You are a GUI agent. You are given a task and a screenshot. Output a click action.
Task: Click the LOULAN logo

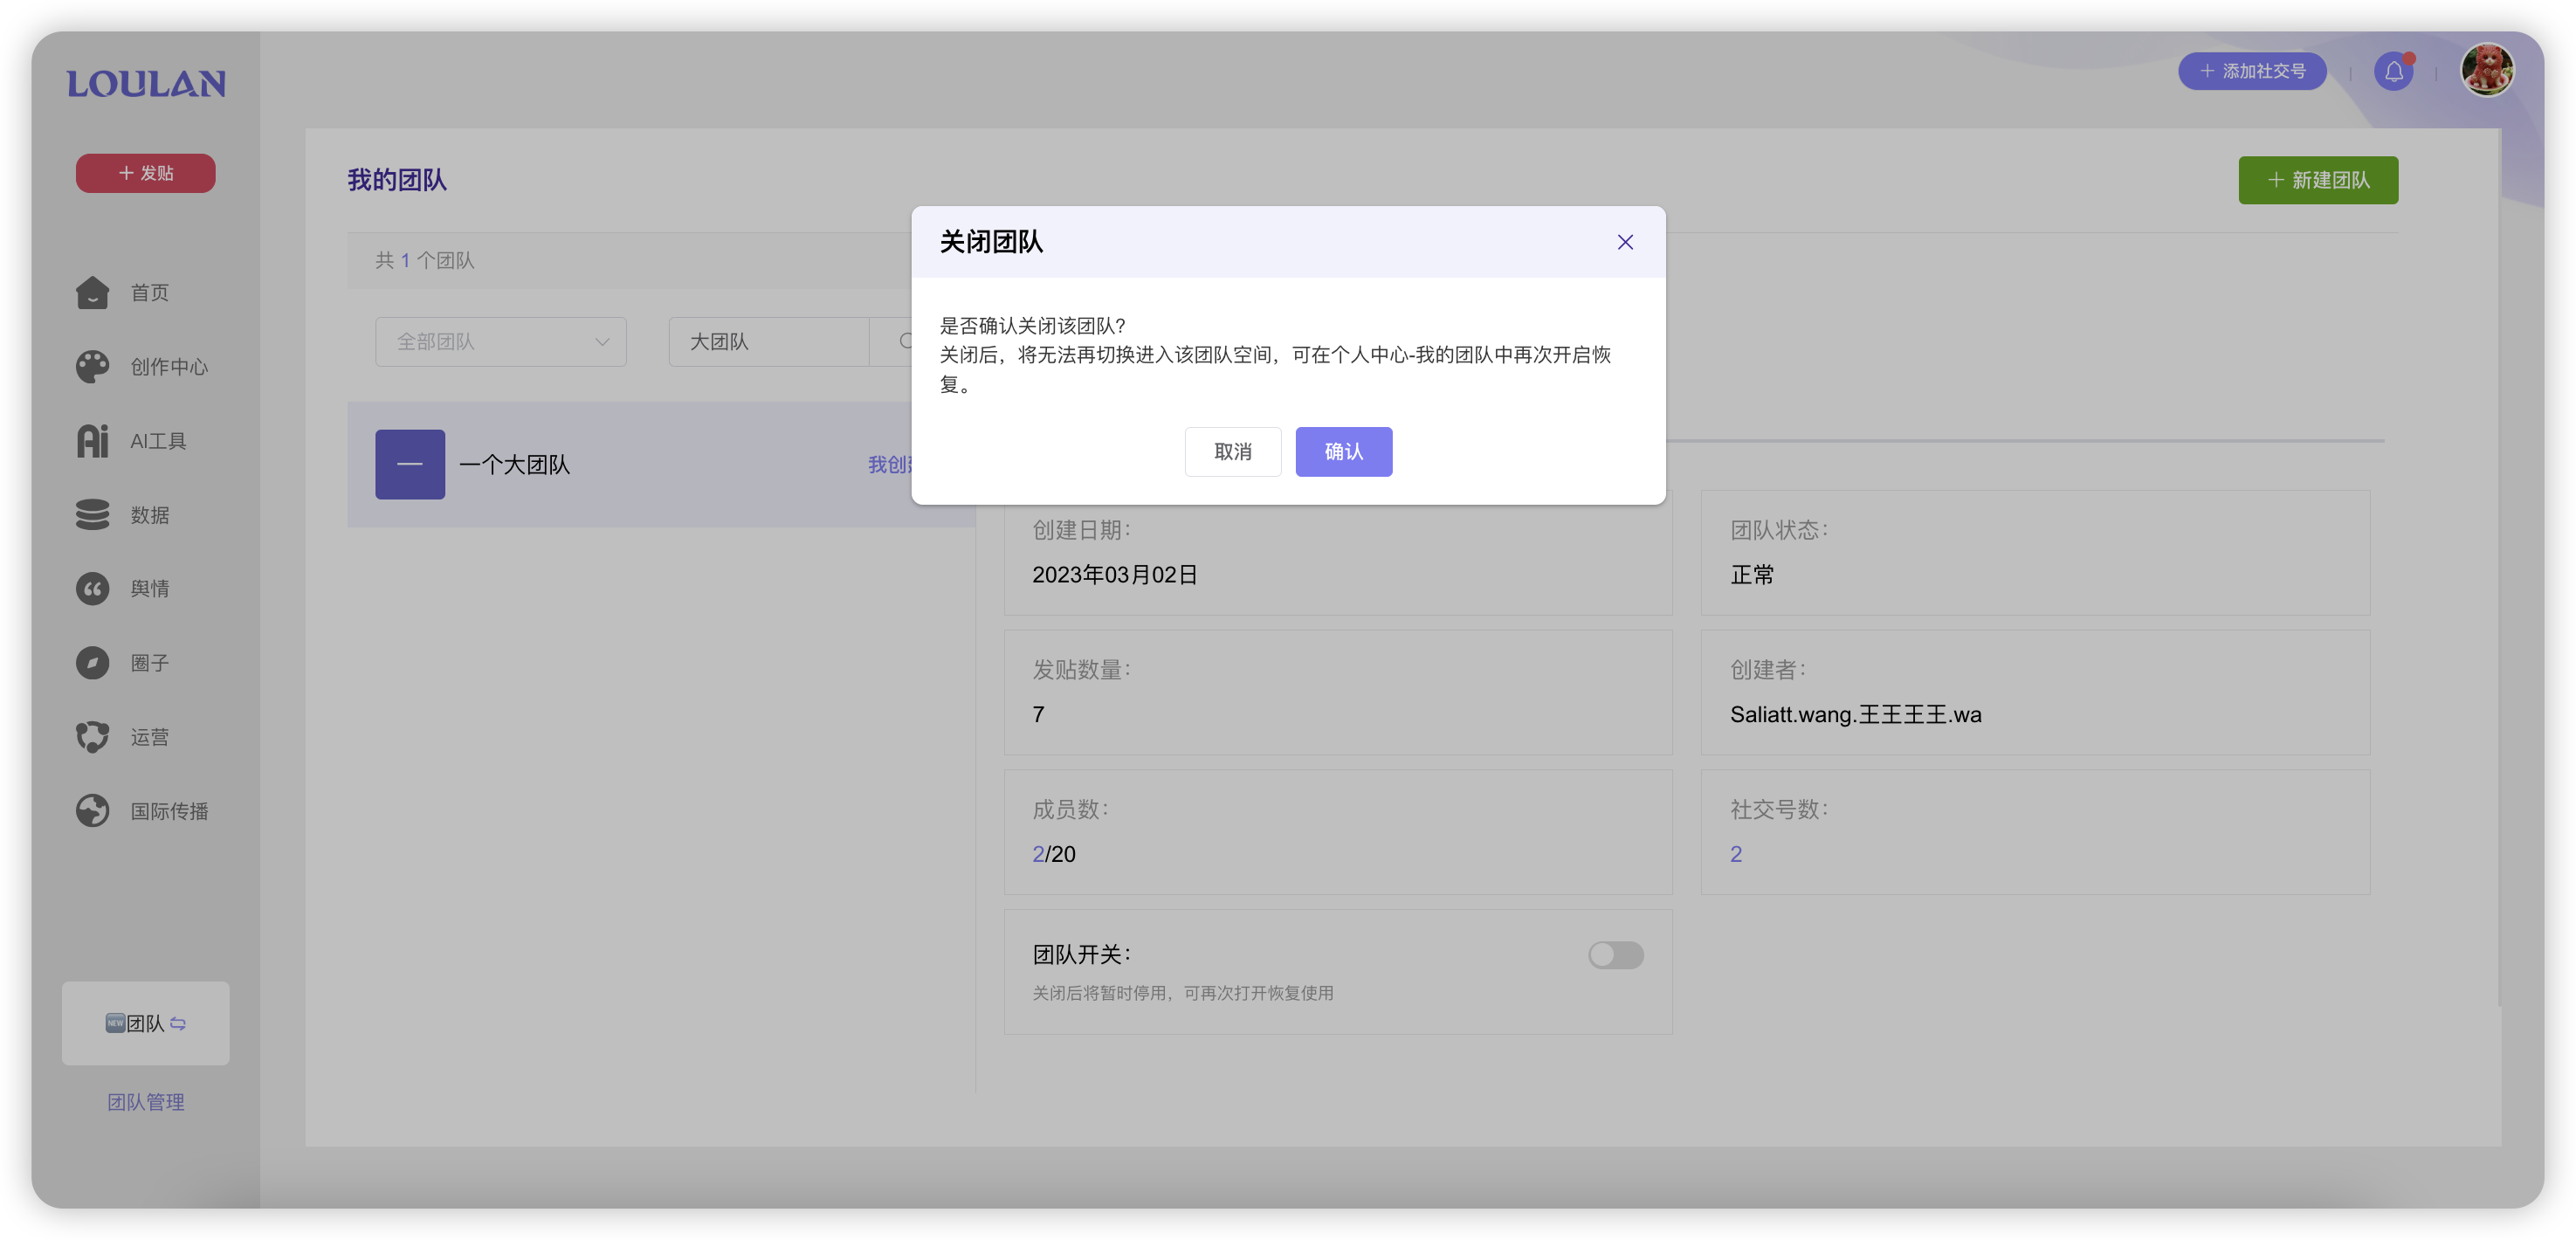(x=146, y=84)
